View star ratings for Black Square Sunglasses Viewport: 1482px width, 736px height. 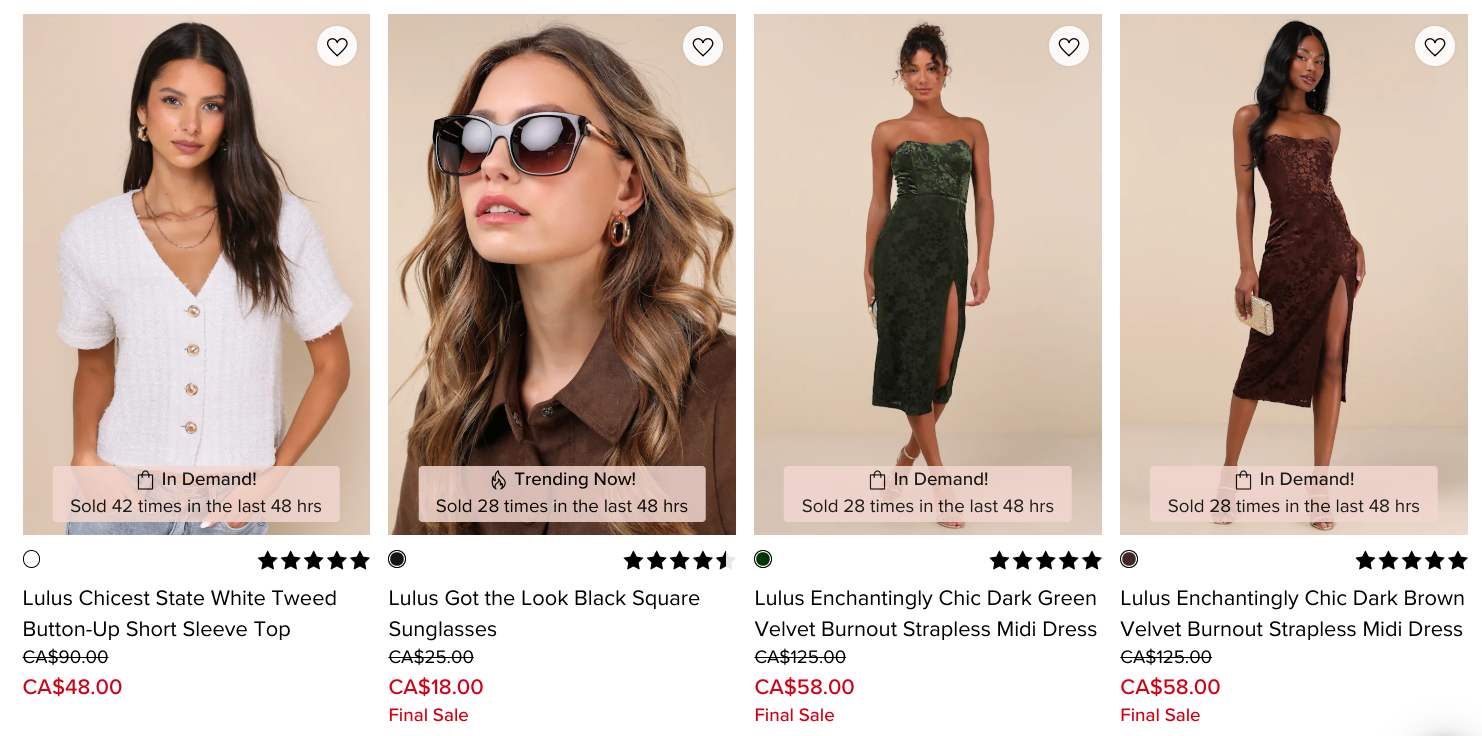pos(679,560)
